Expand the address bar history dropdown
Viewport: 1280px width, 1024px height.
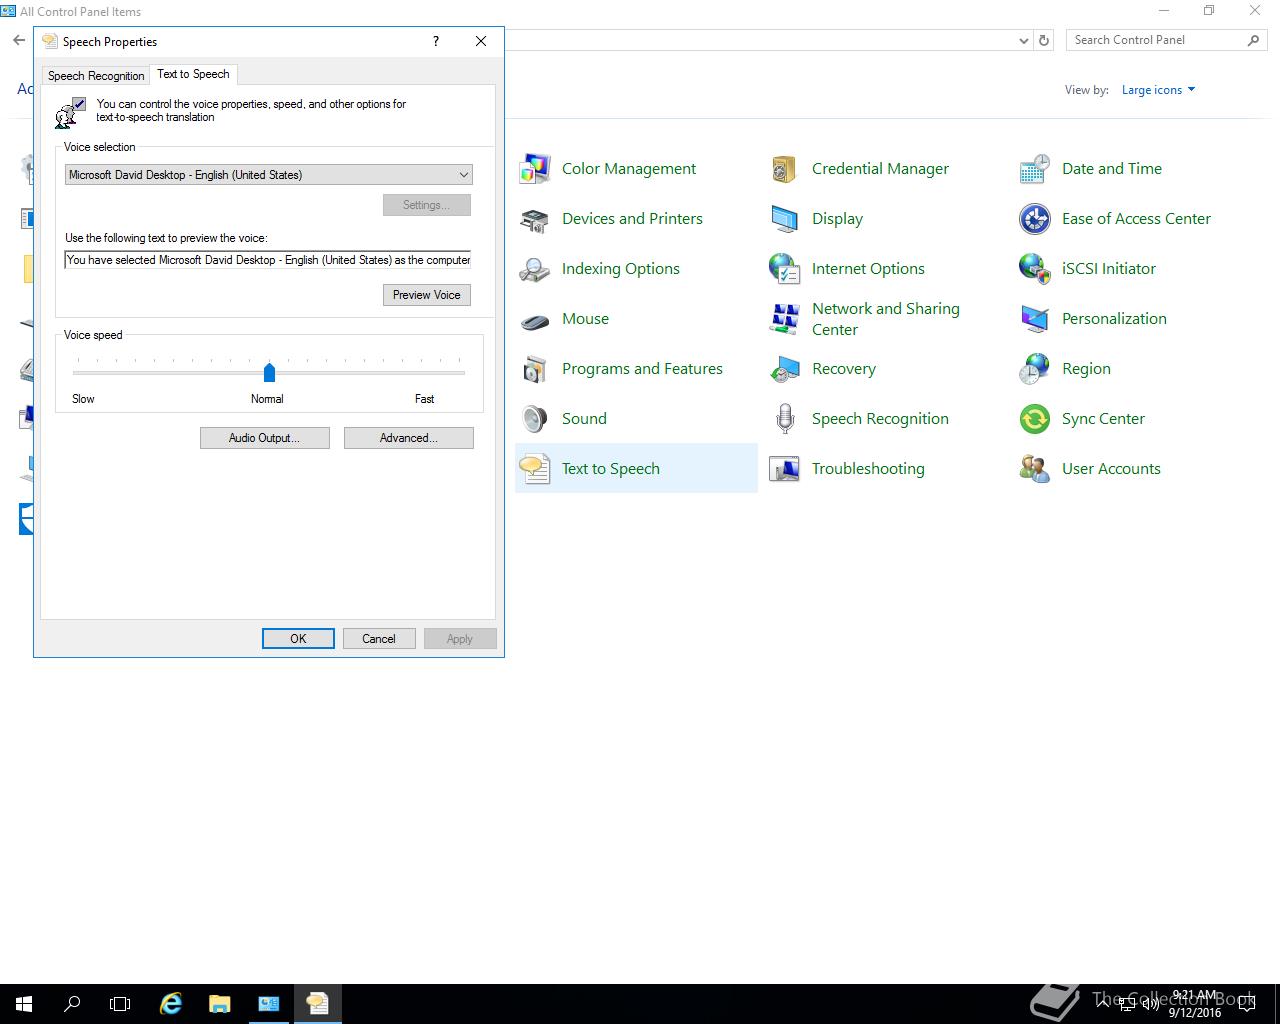[1023, 40]
